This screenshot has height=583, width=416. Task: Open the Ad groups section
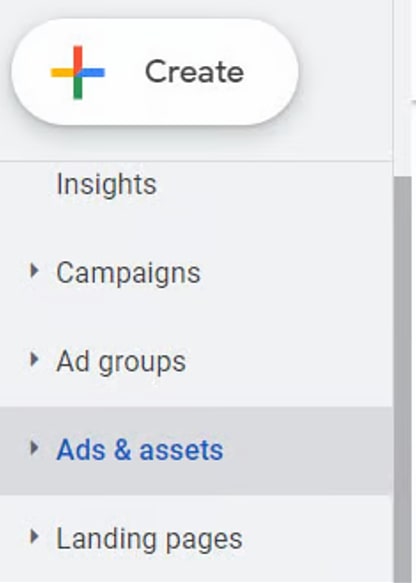[x=121, y=362]
